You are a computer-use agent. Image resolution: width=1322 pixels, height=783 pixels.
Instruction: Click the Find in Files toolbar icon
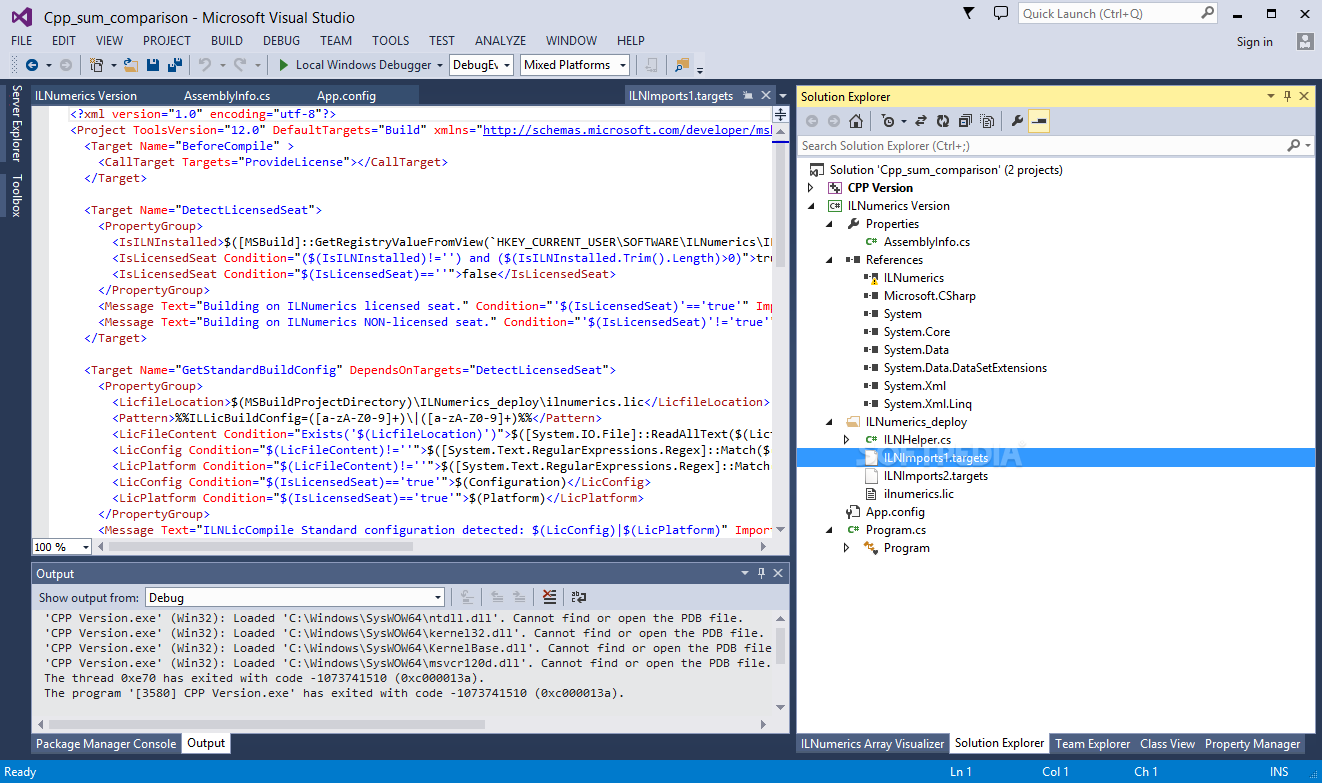pos(682,65)
